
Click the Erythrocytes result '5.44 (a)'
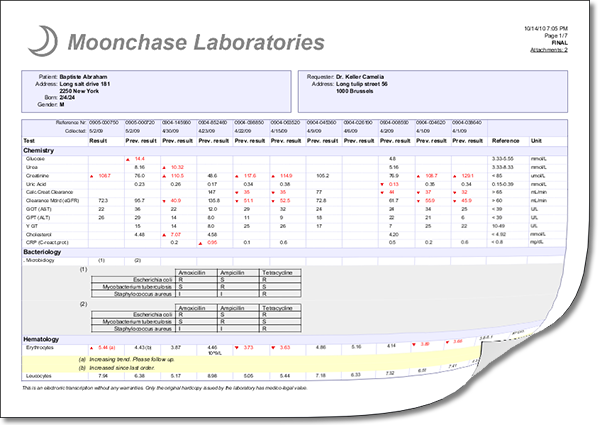tap(107, 348)
